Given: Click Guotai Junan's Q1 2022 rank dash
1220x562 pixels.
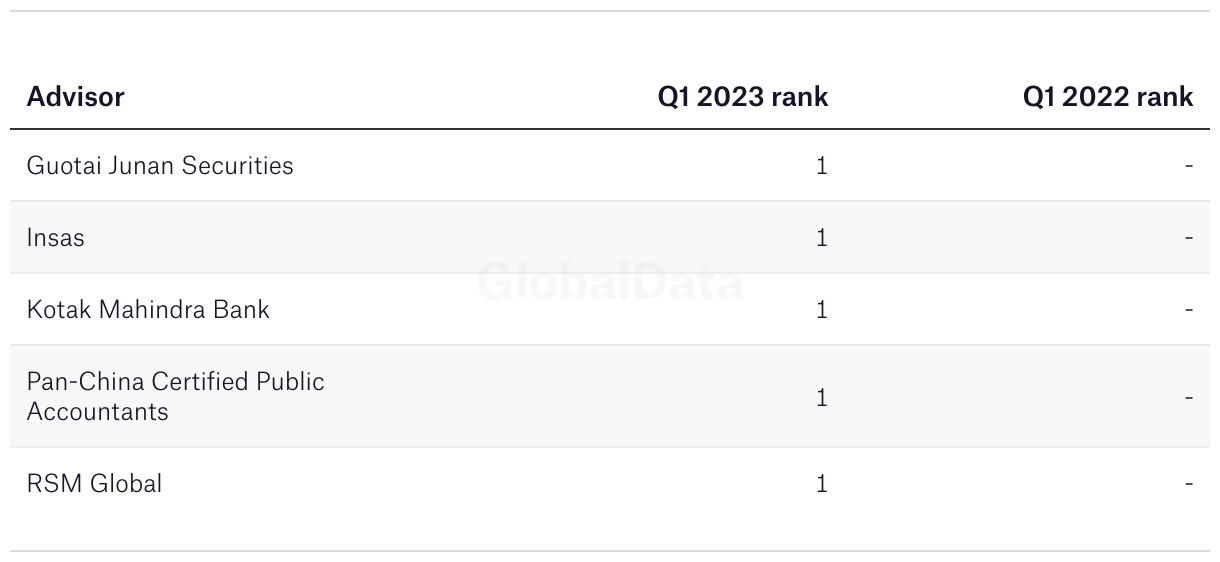Looking at the screenshot, I should [x=1188, y=166].
